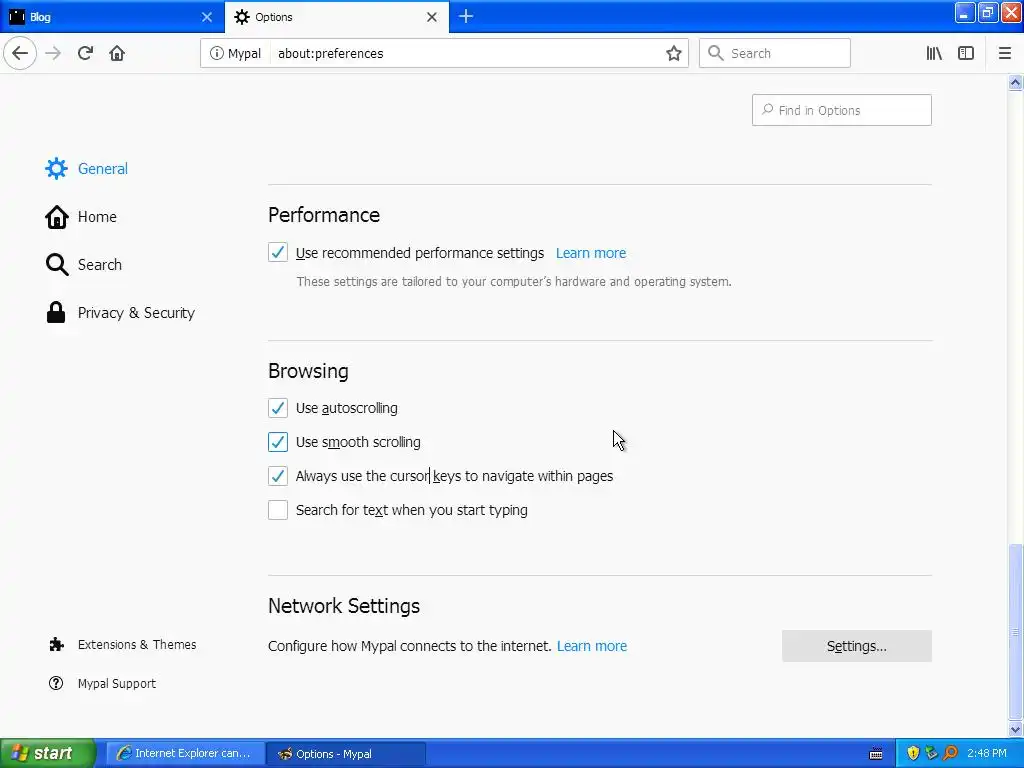
Task: Toggle Use autoscrolling checkbox
Action: coord(278,408)
